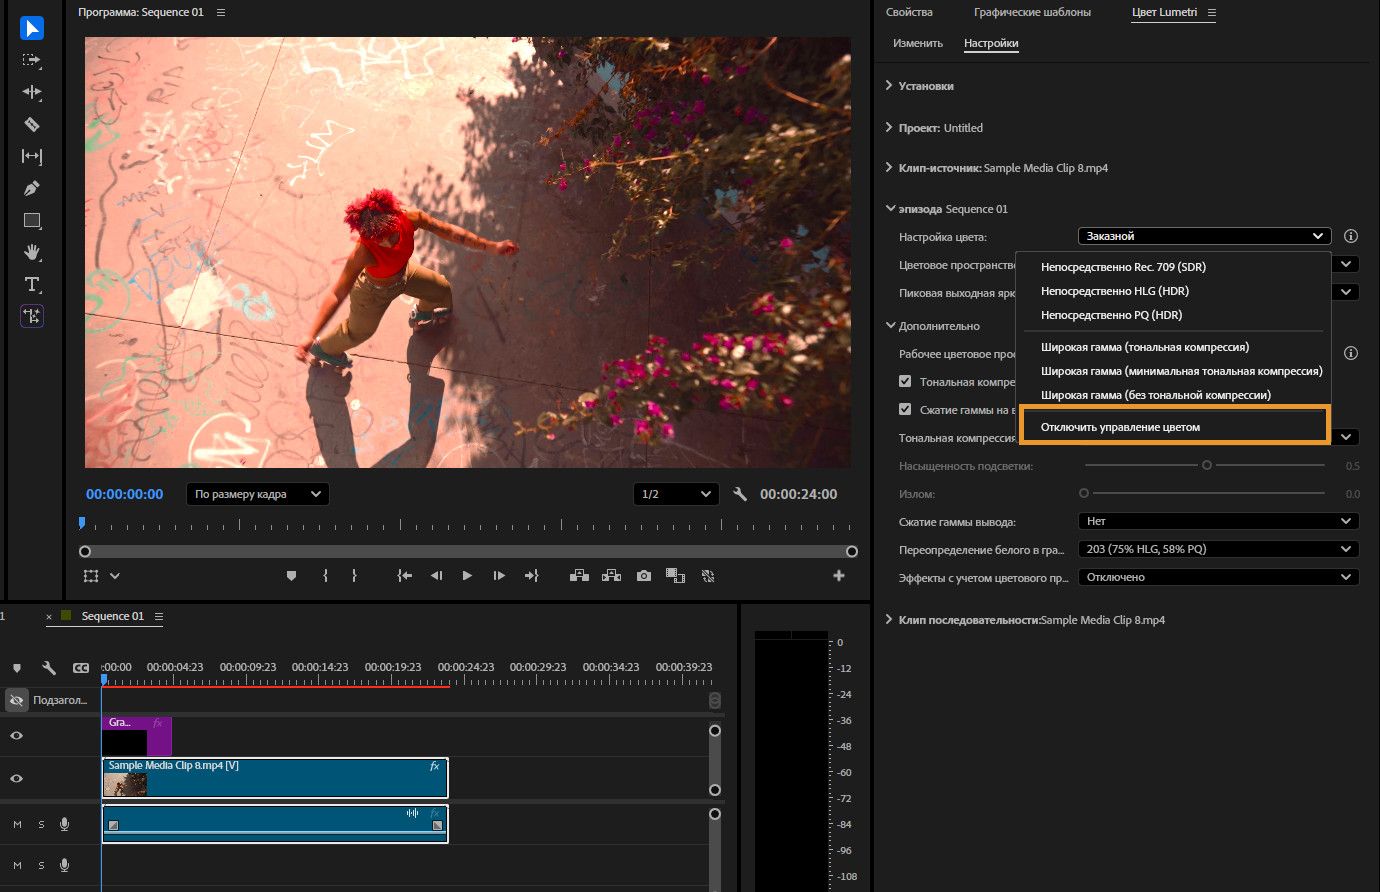The height and width of the screenshot is (892, 1380).
Task: Select the Razor tool in toolbar
Action: click(x=32, y=124)
